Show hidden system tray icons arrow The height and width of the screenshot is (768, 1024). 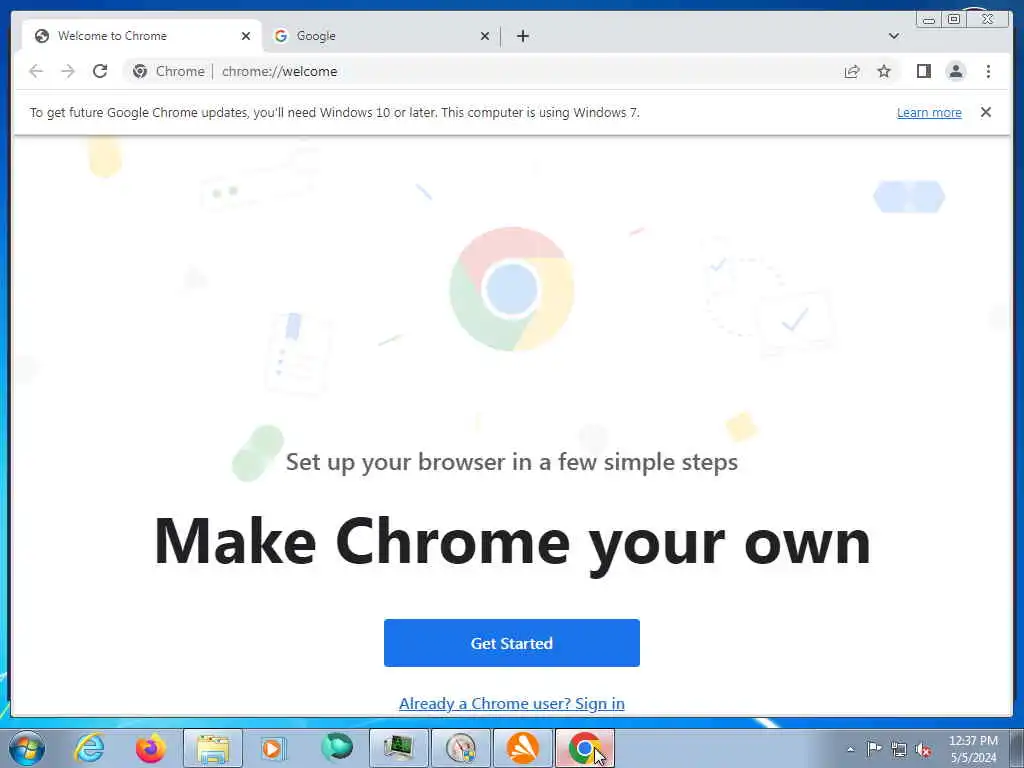tap(850, 749)
